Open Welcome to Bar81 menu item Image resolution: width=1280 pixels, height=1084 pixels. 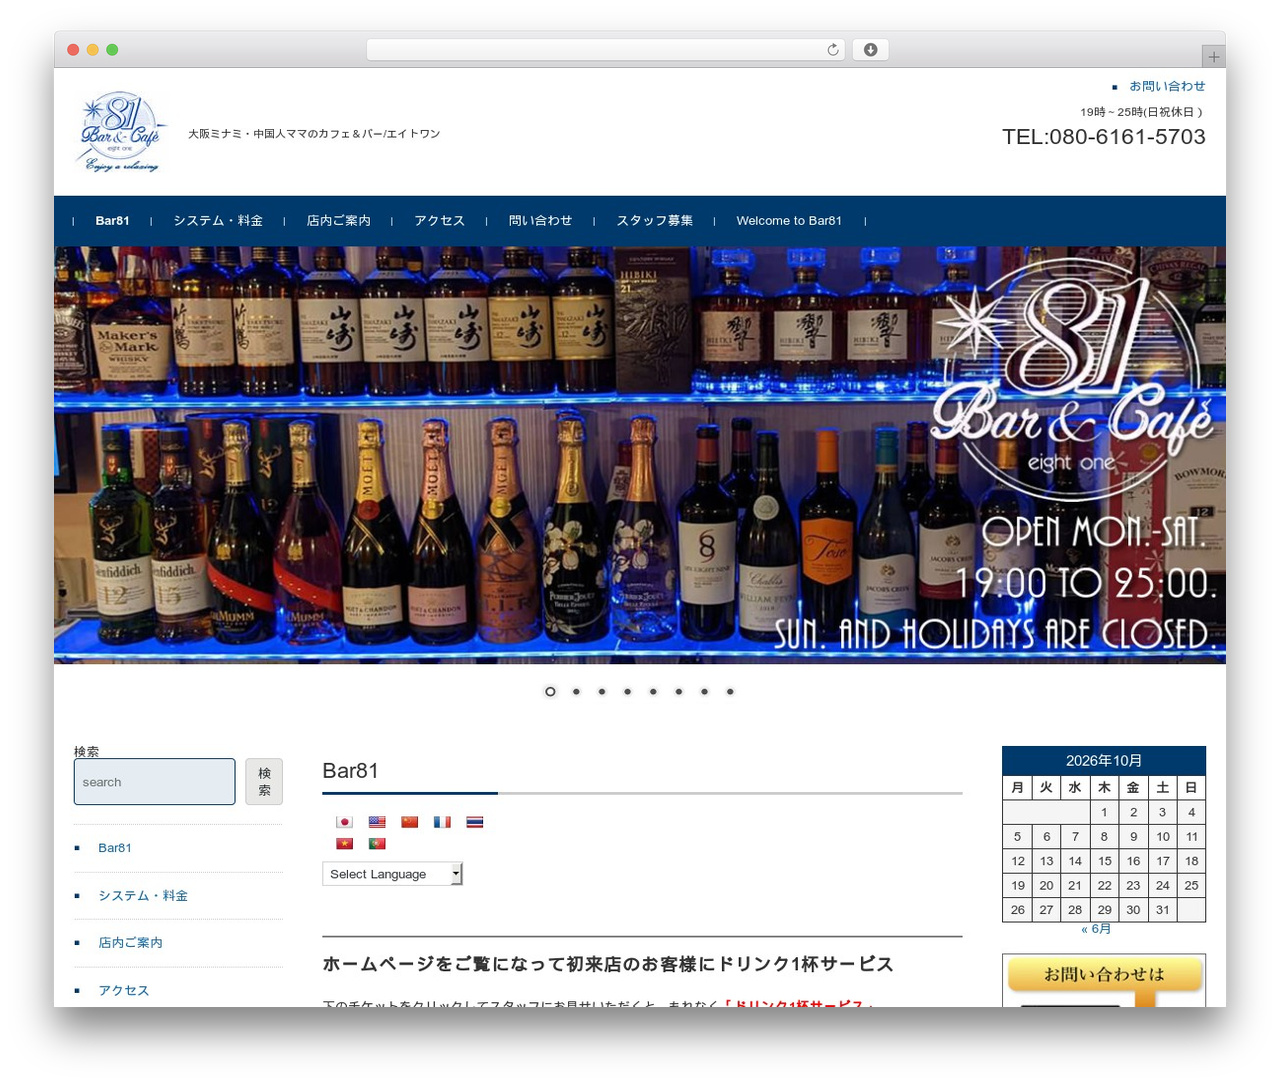(789, 221)
